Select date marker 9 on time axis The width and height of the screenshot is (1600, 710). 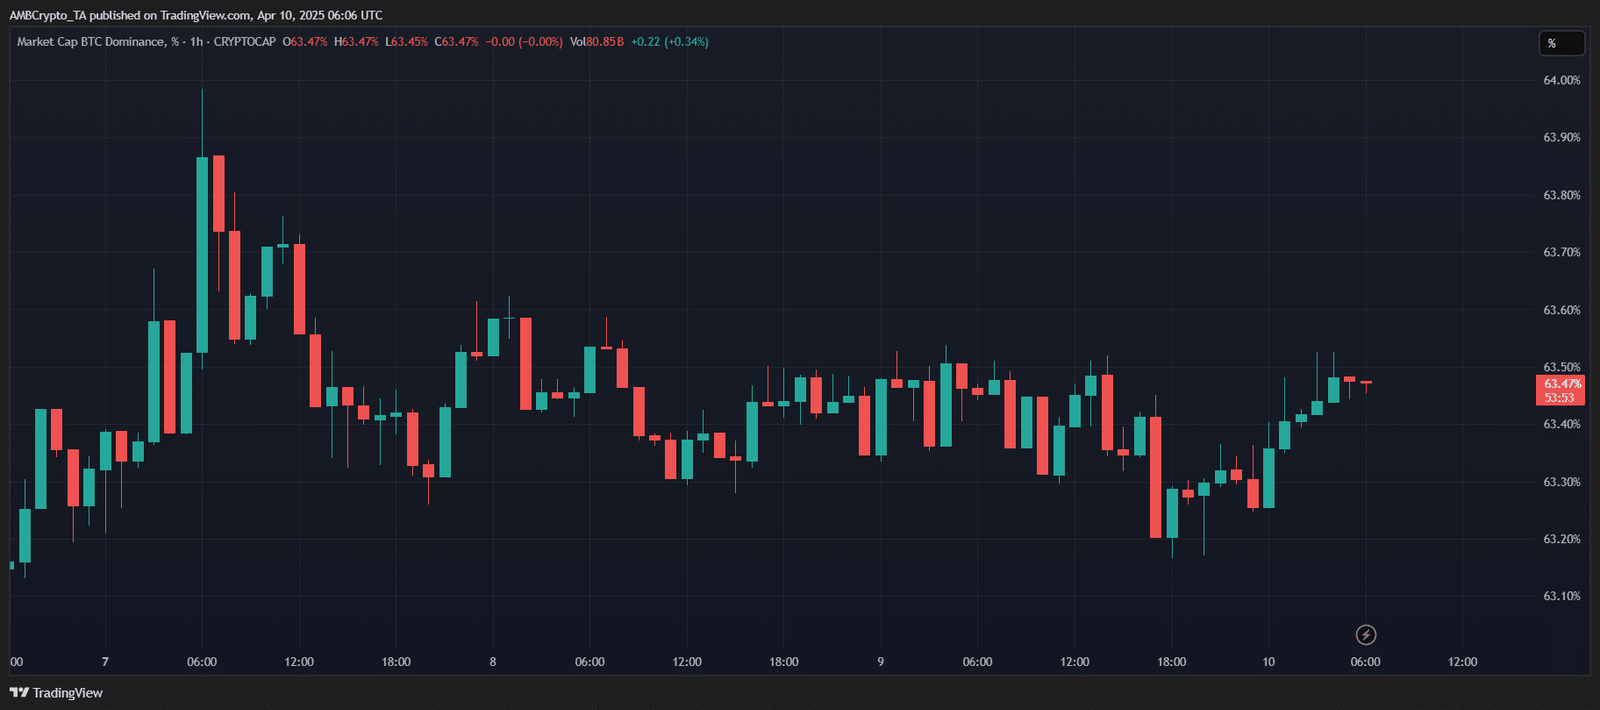pos(880,662)
